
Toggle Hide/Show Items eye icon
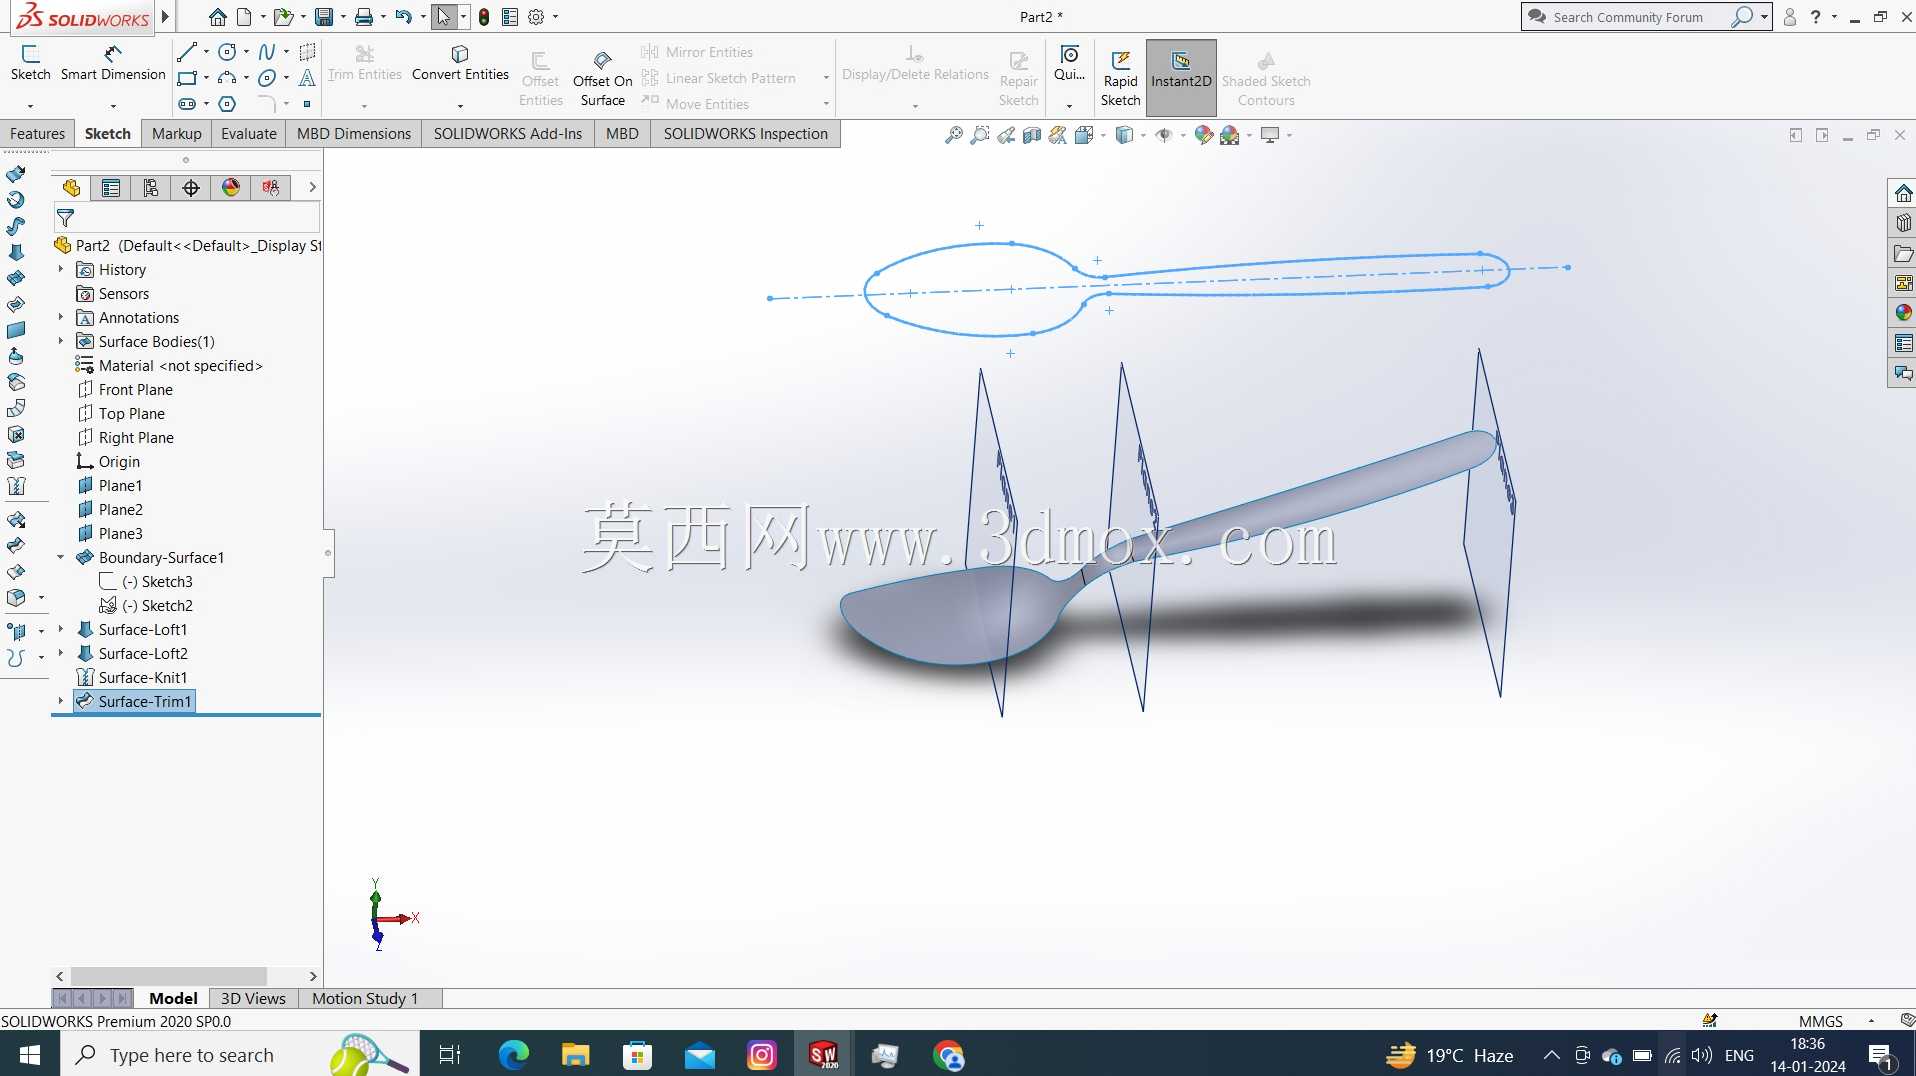click(x=1163, y=135)
